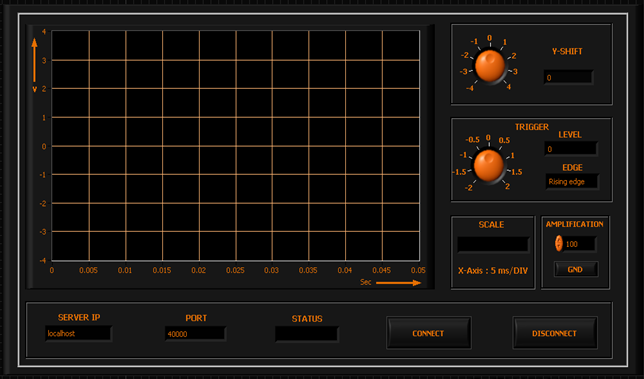Click the SERVER IP field with localhost

coord(78,333)
